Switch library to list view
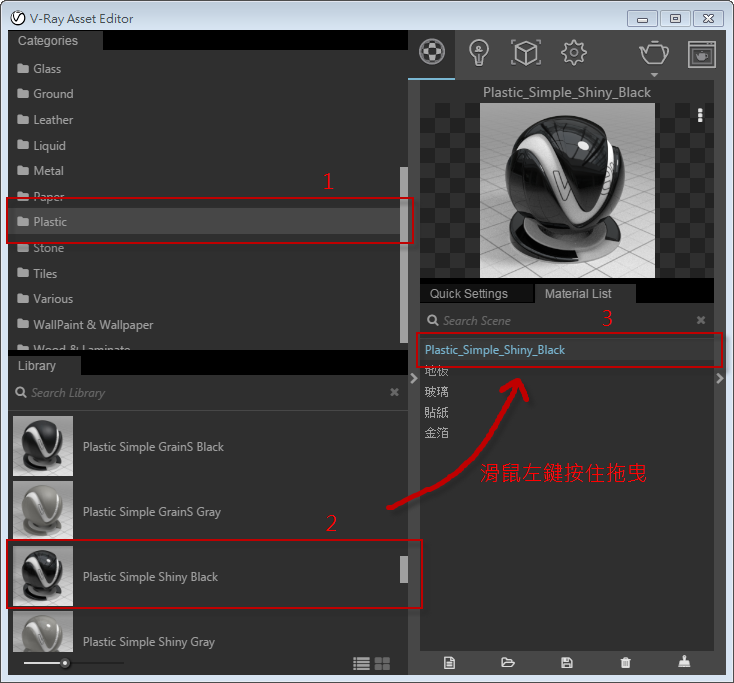The width and height of the screenshot is (734, 683). point(361,663)
